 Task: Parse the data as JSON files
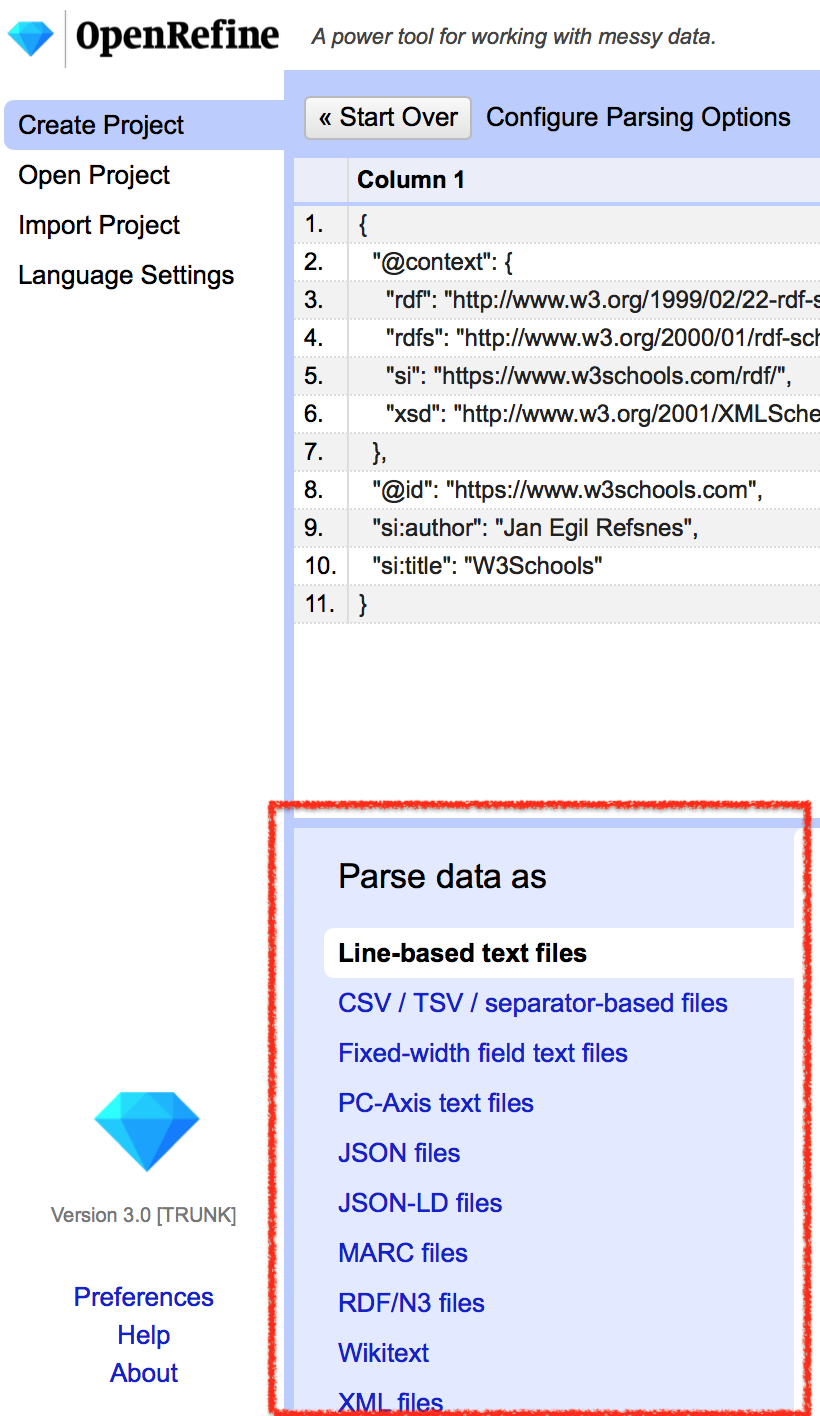click(x=399, y=1153)
